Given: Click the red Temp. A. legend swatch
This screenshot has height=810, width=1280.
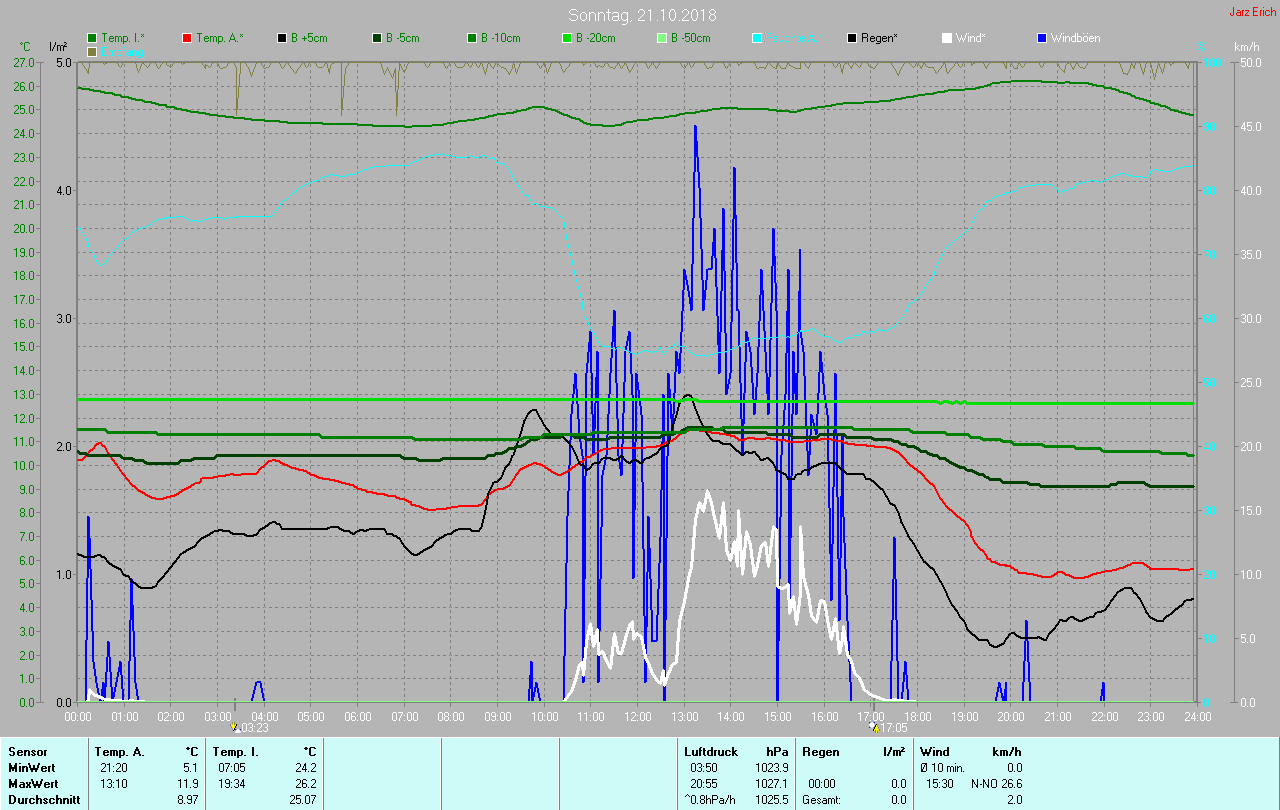Looking at the screenshot, I should [187, 38].
